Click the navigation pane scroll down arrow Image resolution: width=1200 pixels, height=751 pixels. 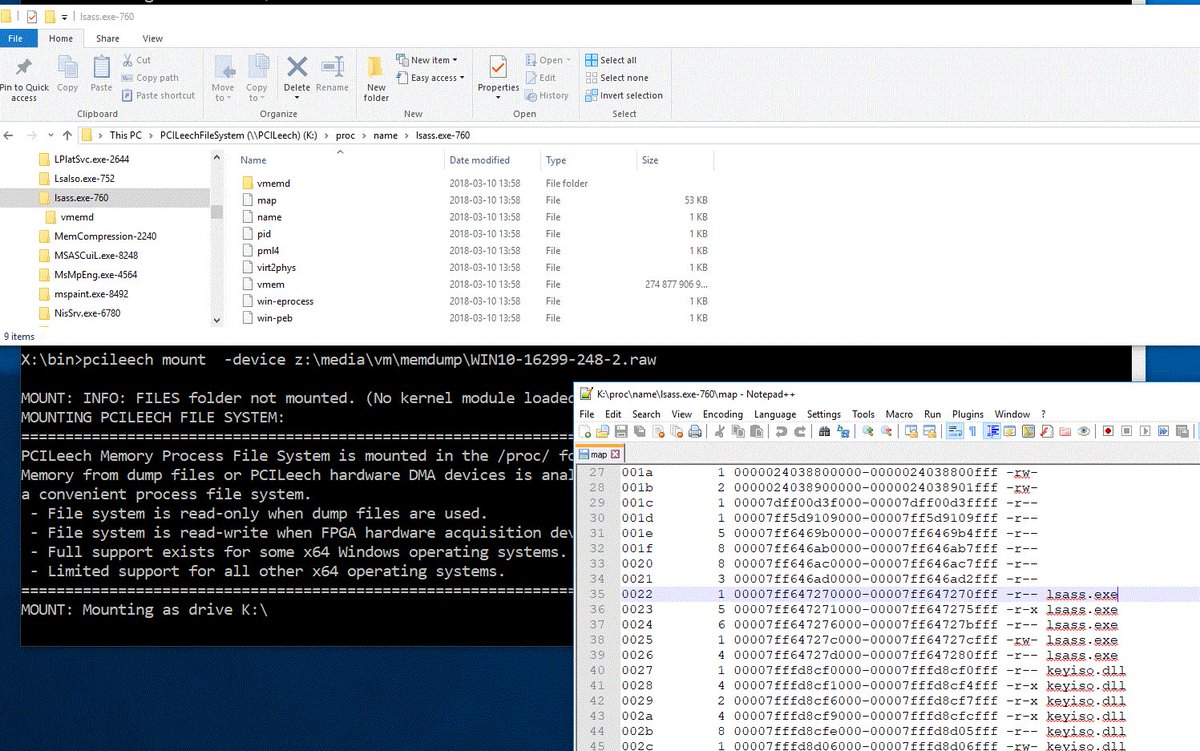pos(217,320)
